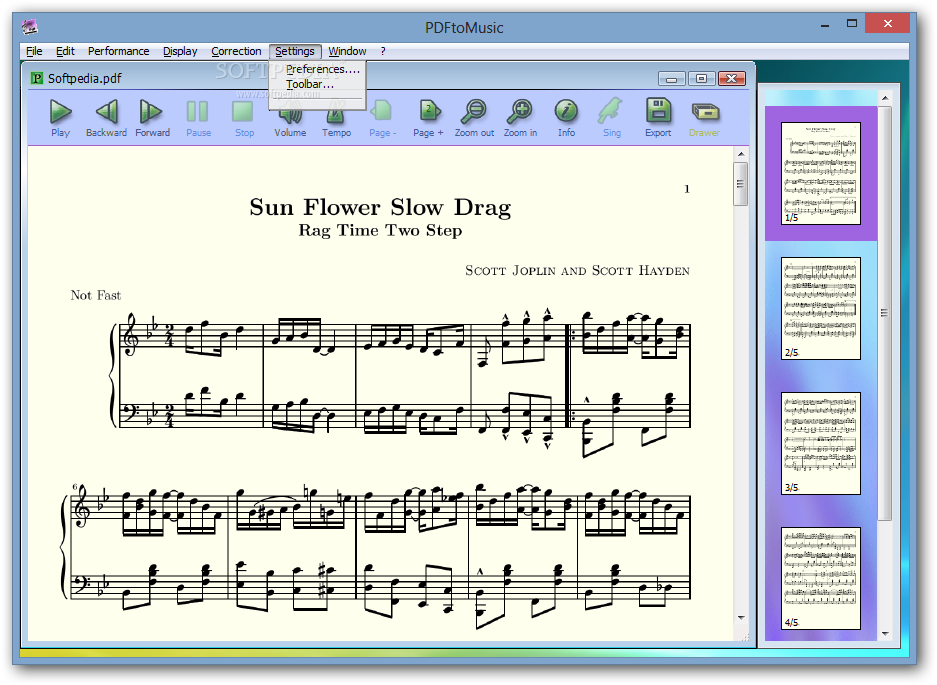Screen dimensions: 937x685
Task: Open the Display menu
Action: (180, 51)
